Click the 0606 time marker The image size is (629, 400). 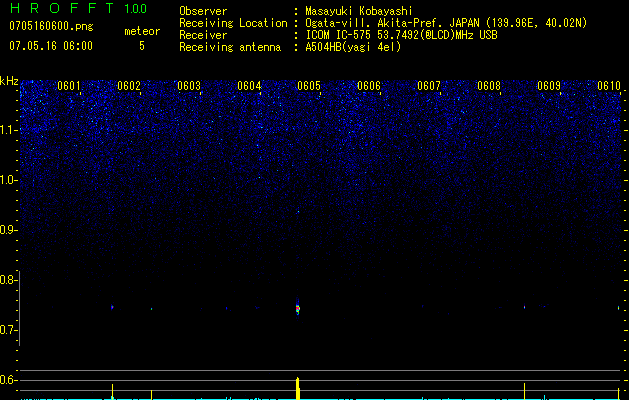369,86
